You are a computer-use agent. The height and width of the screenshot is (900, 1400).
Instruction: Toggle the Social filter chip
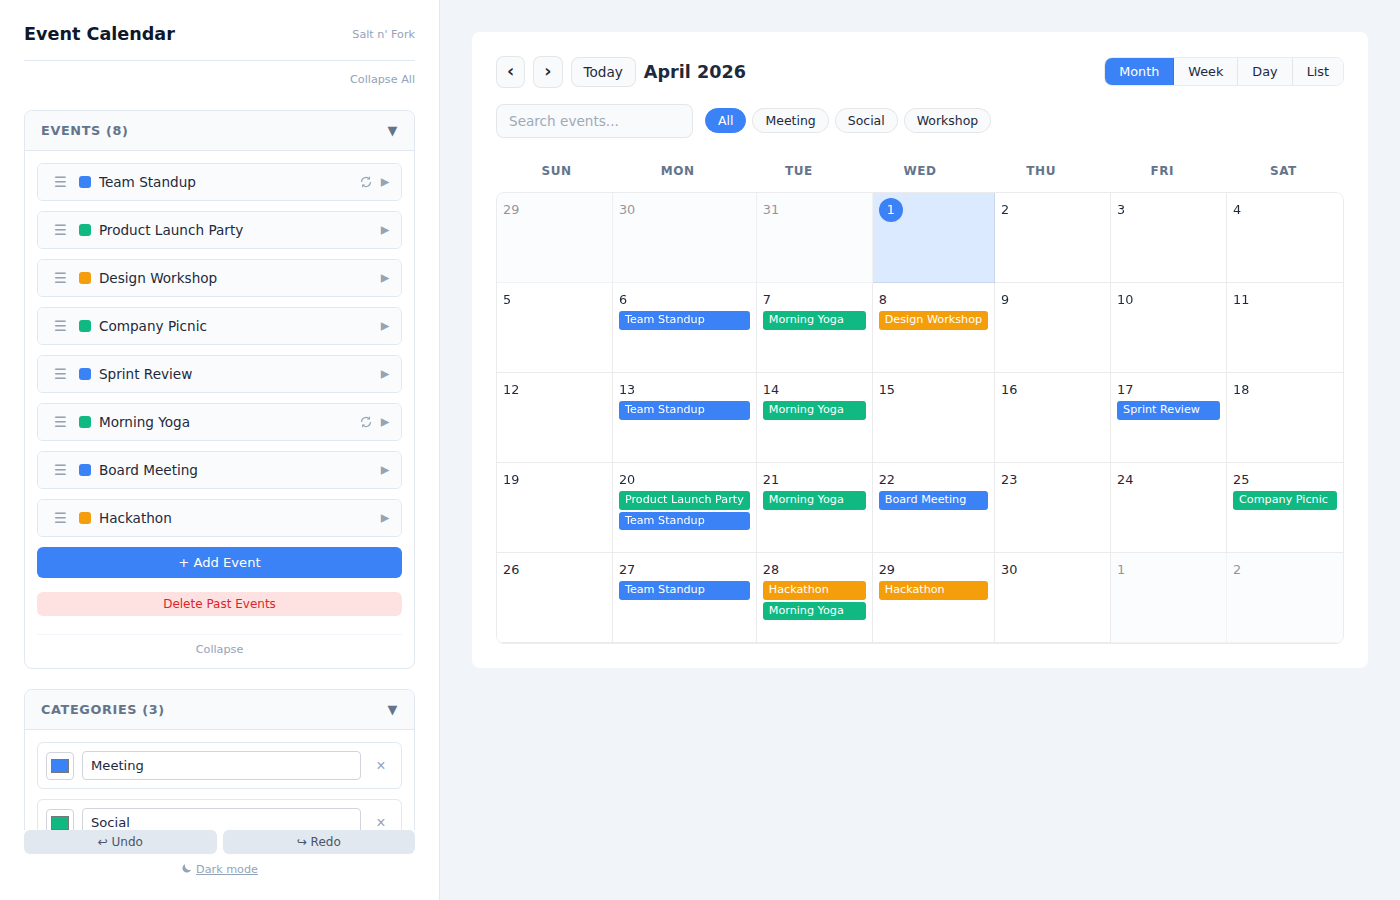point(866,120)
